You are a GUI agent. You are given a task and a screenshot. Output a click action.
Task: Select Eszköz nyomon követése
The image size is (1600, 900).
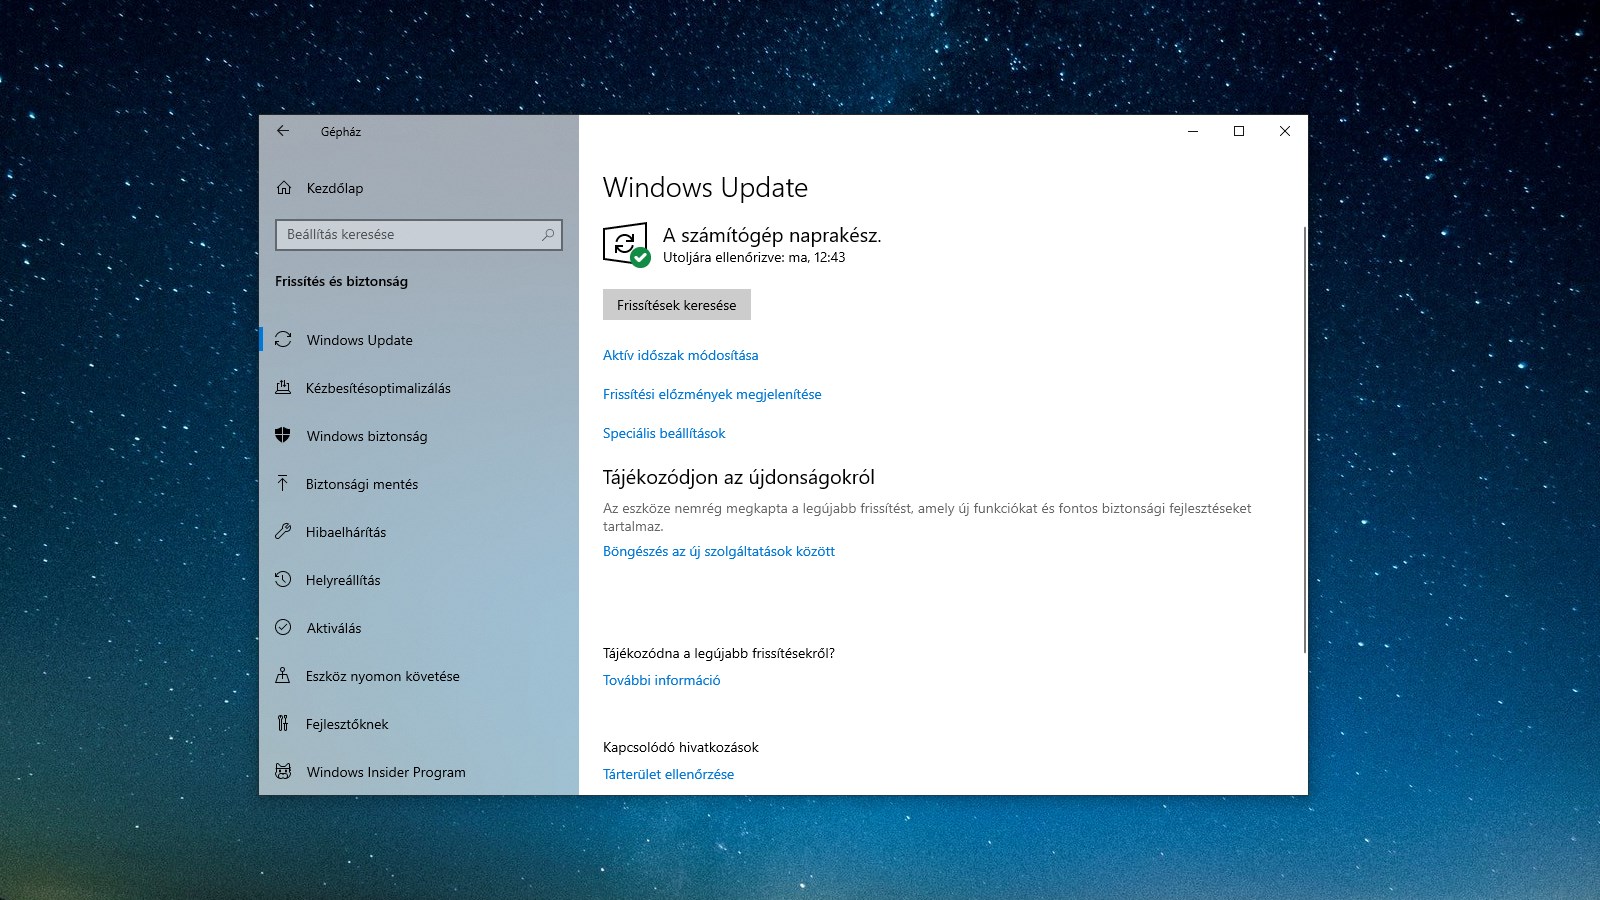tap(419, 676)
